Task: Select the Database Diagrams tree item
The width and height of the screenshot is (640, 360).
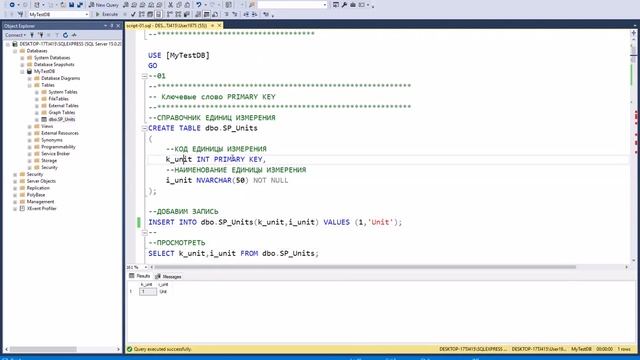Action: [x=60, y=78]
